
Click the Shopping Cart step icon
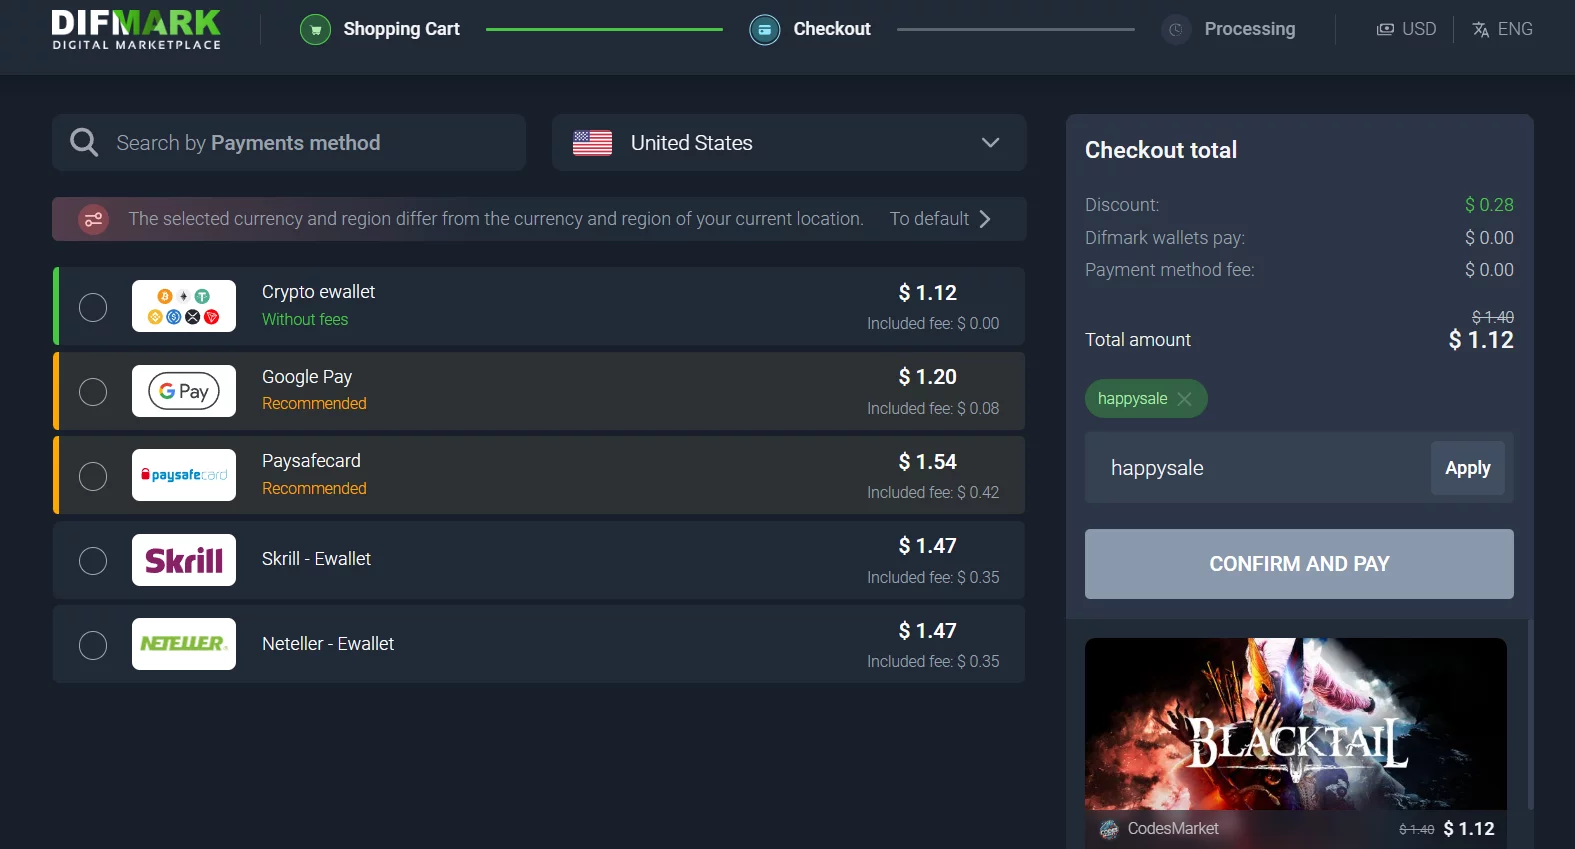tap(315, 30)
